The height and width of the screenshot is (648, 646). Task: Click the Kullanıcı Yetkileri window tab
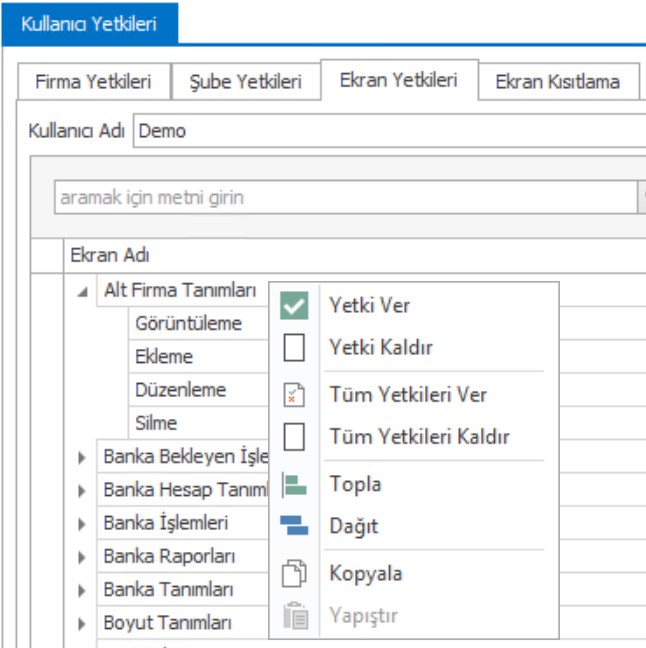coord(90,24)
